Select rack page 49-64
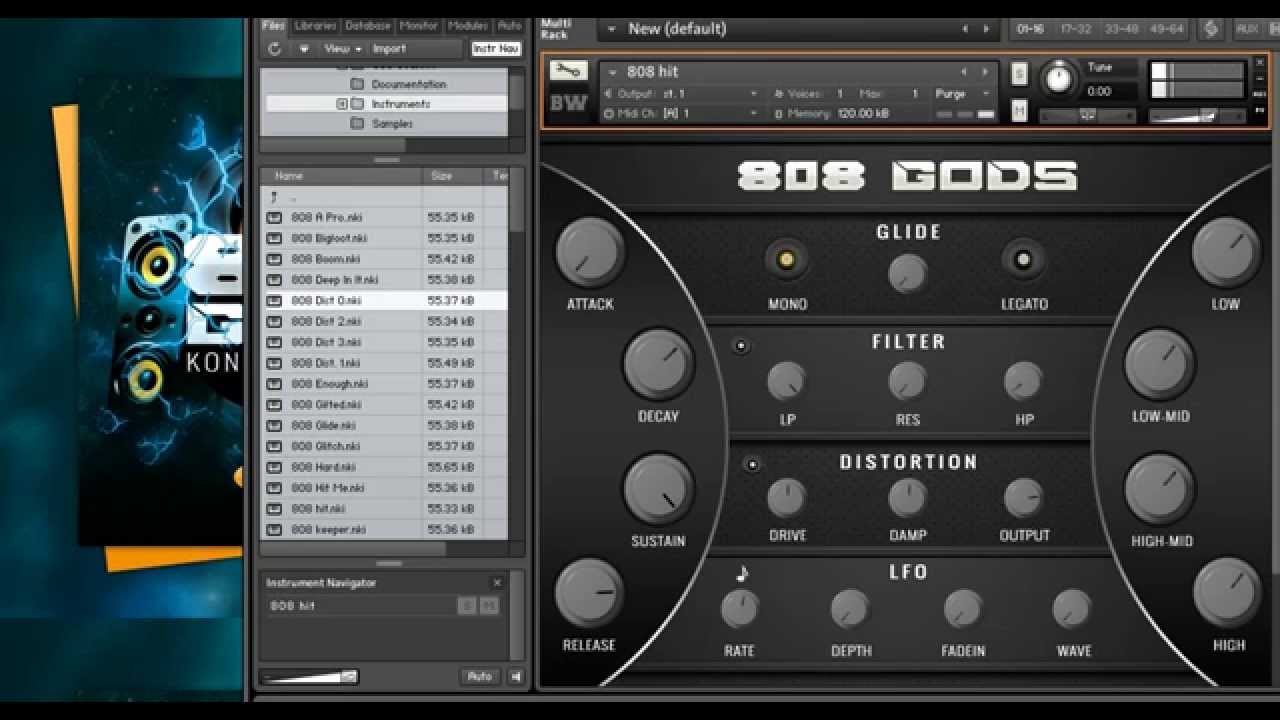The height and width of the screenshot is (720, 1280). point(1167,29)
